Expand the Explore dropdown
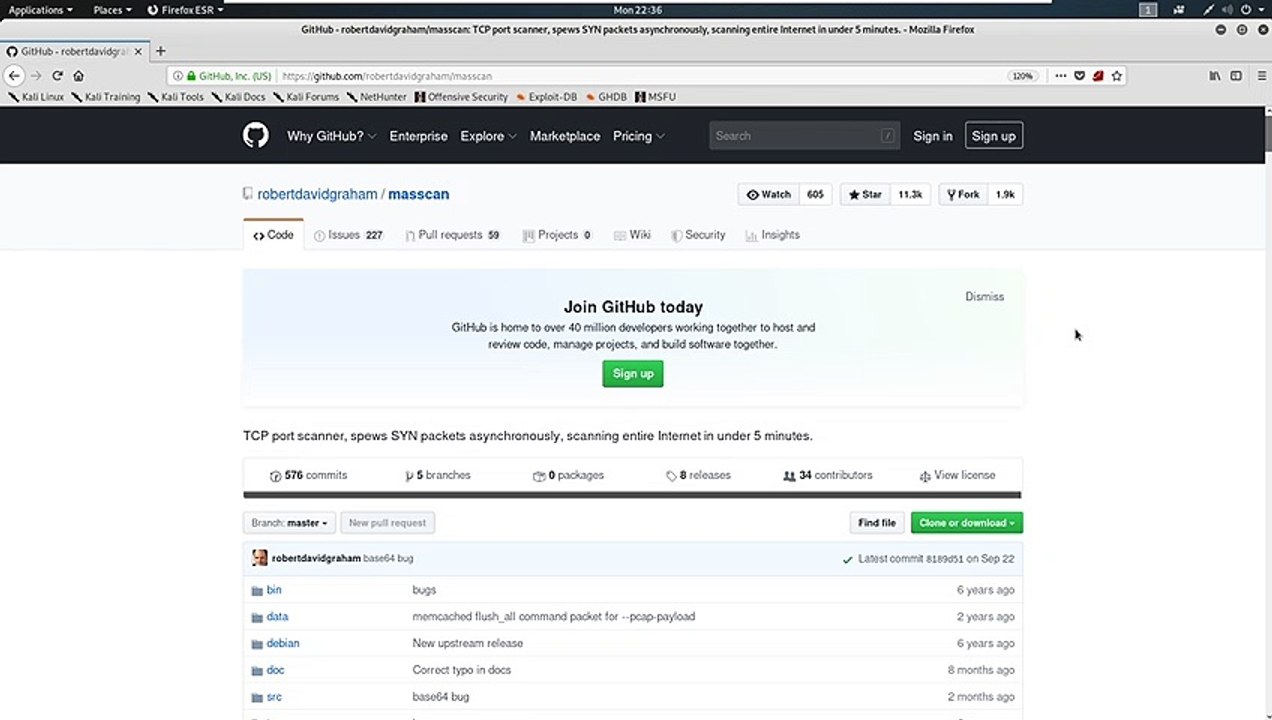This screenshot has width=1272, height=720. (488, 136)
